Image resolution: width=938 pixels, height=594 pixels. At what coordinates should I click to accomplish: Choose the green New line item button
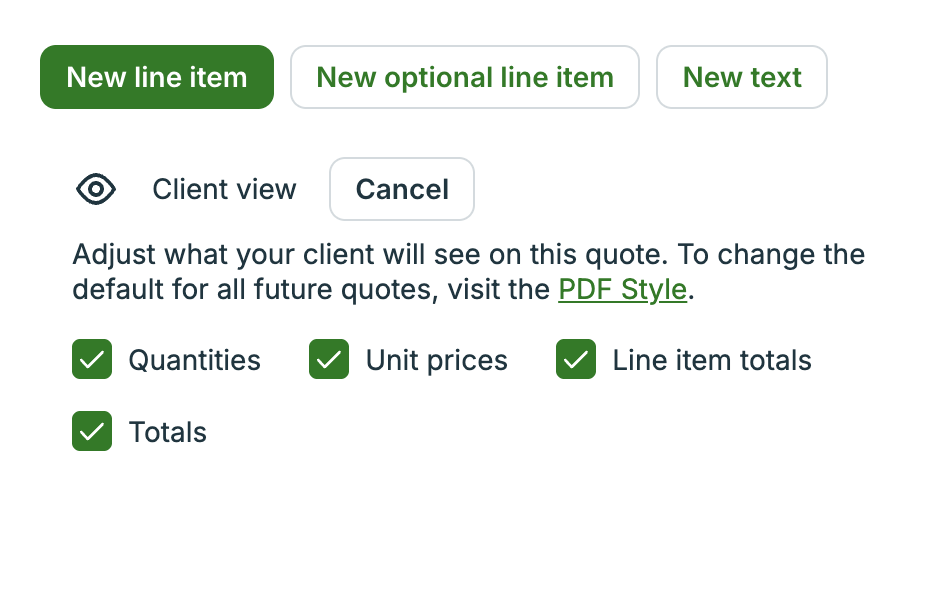pyautogui.click(x=156, y=76)
